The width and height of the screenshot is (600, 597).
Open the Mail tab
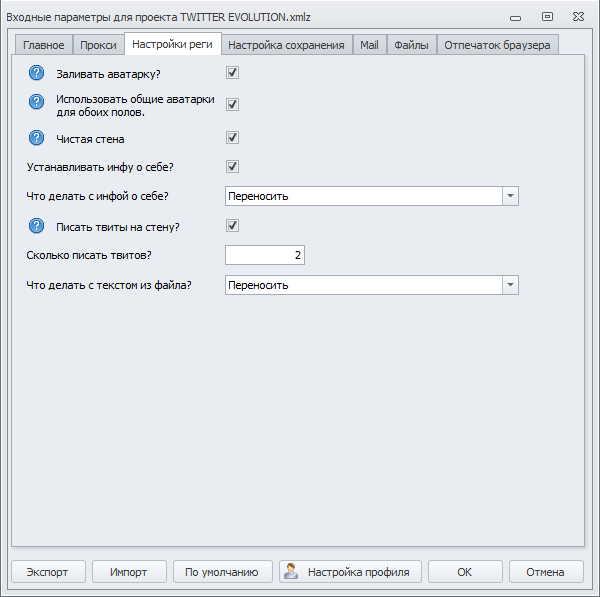click(369, 45)
